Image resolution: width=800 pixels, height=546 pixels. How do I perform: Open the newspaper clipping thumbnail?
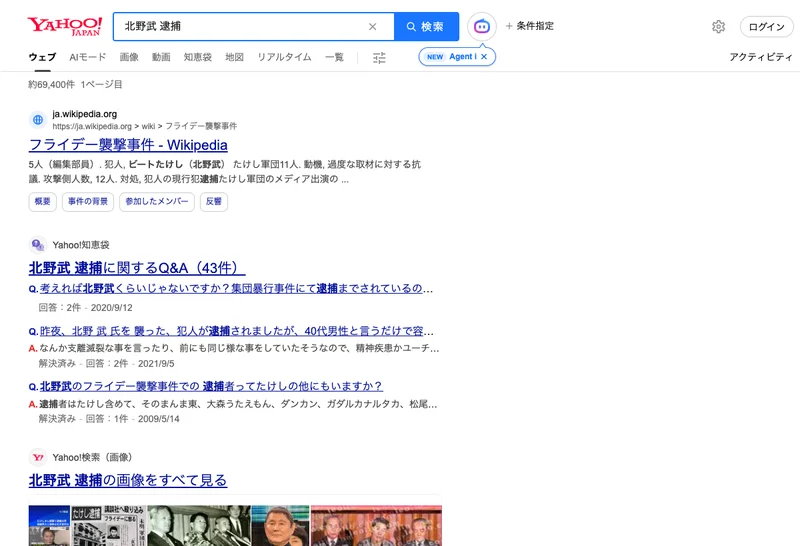tap(109, 526)
